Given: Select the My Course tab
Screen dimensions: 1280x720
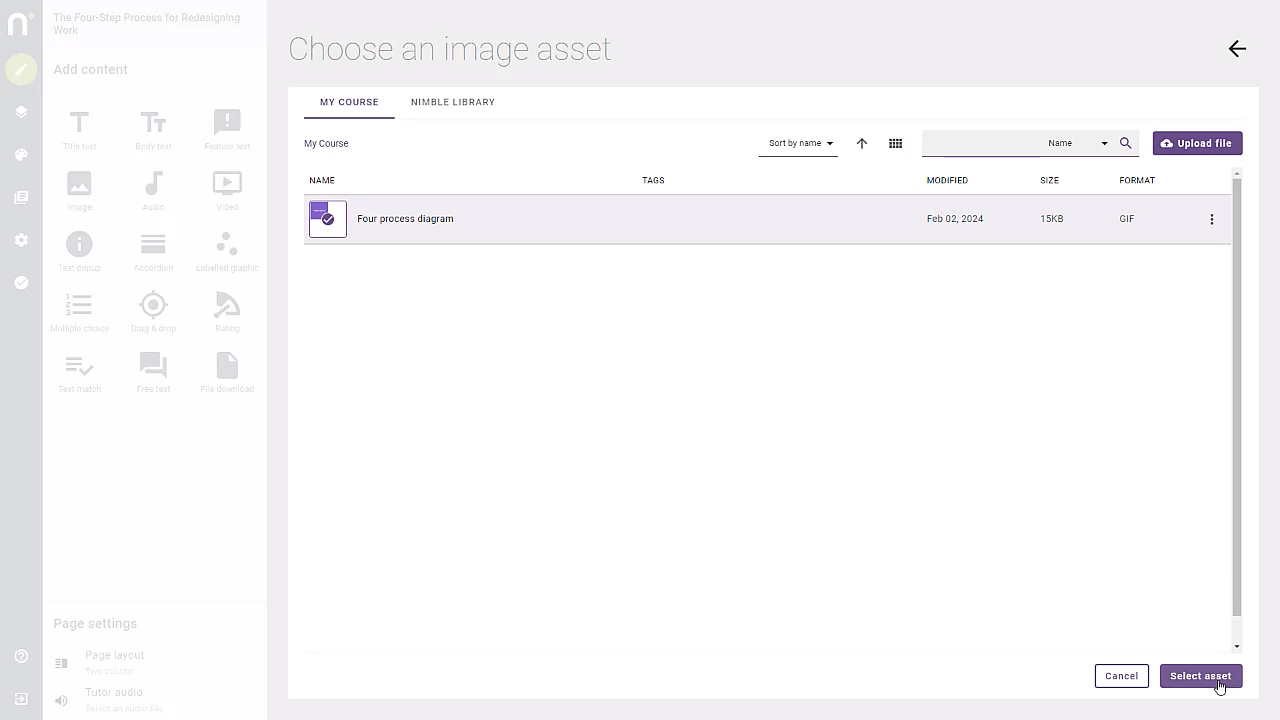Looking at the screenshot, I should [349, 102].
